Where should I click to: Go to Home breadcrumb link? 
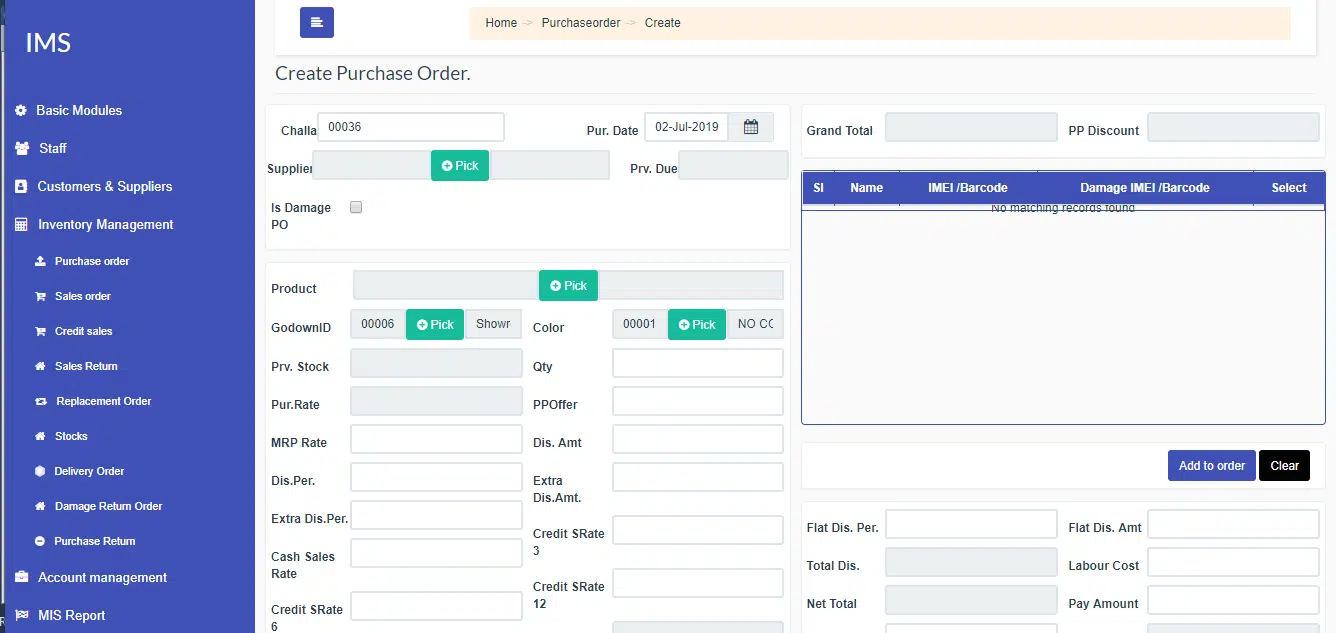501,23
